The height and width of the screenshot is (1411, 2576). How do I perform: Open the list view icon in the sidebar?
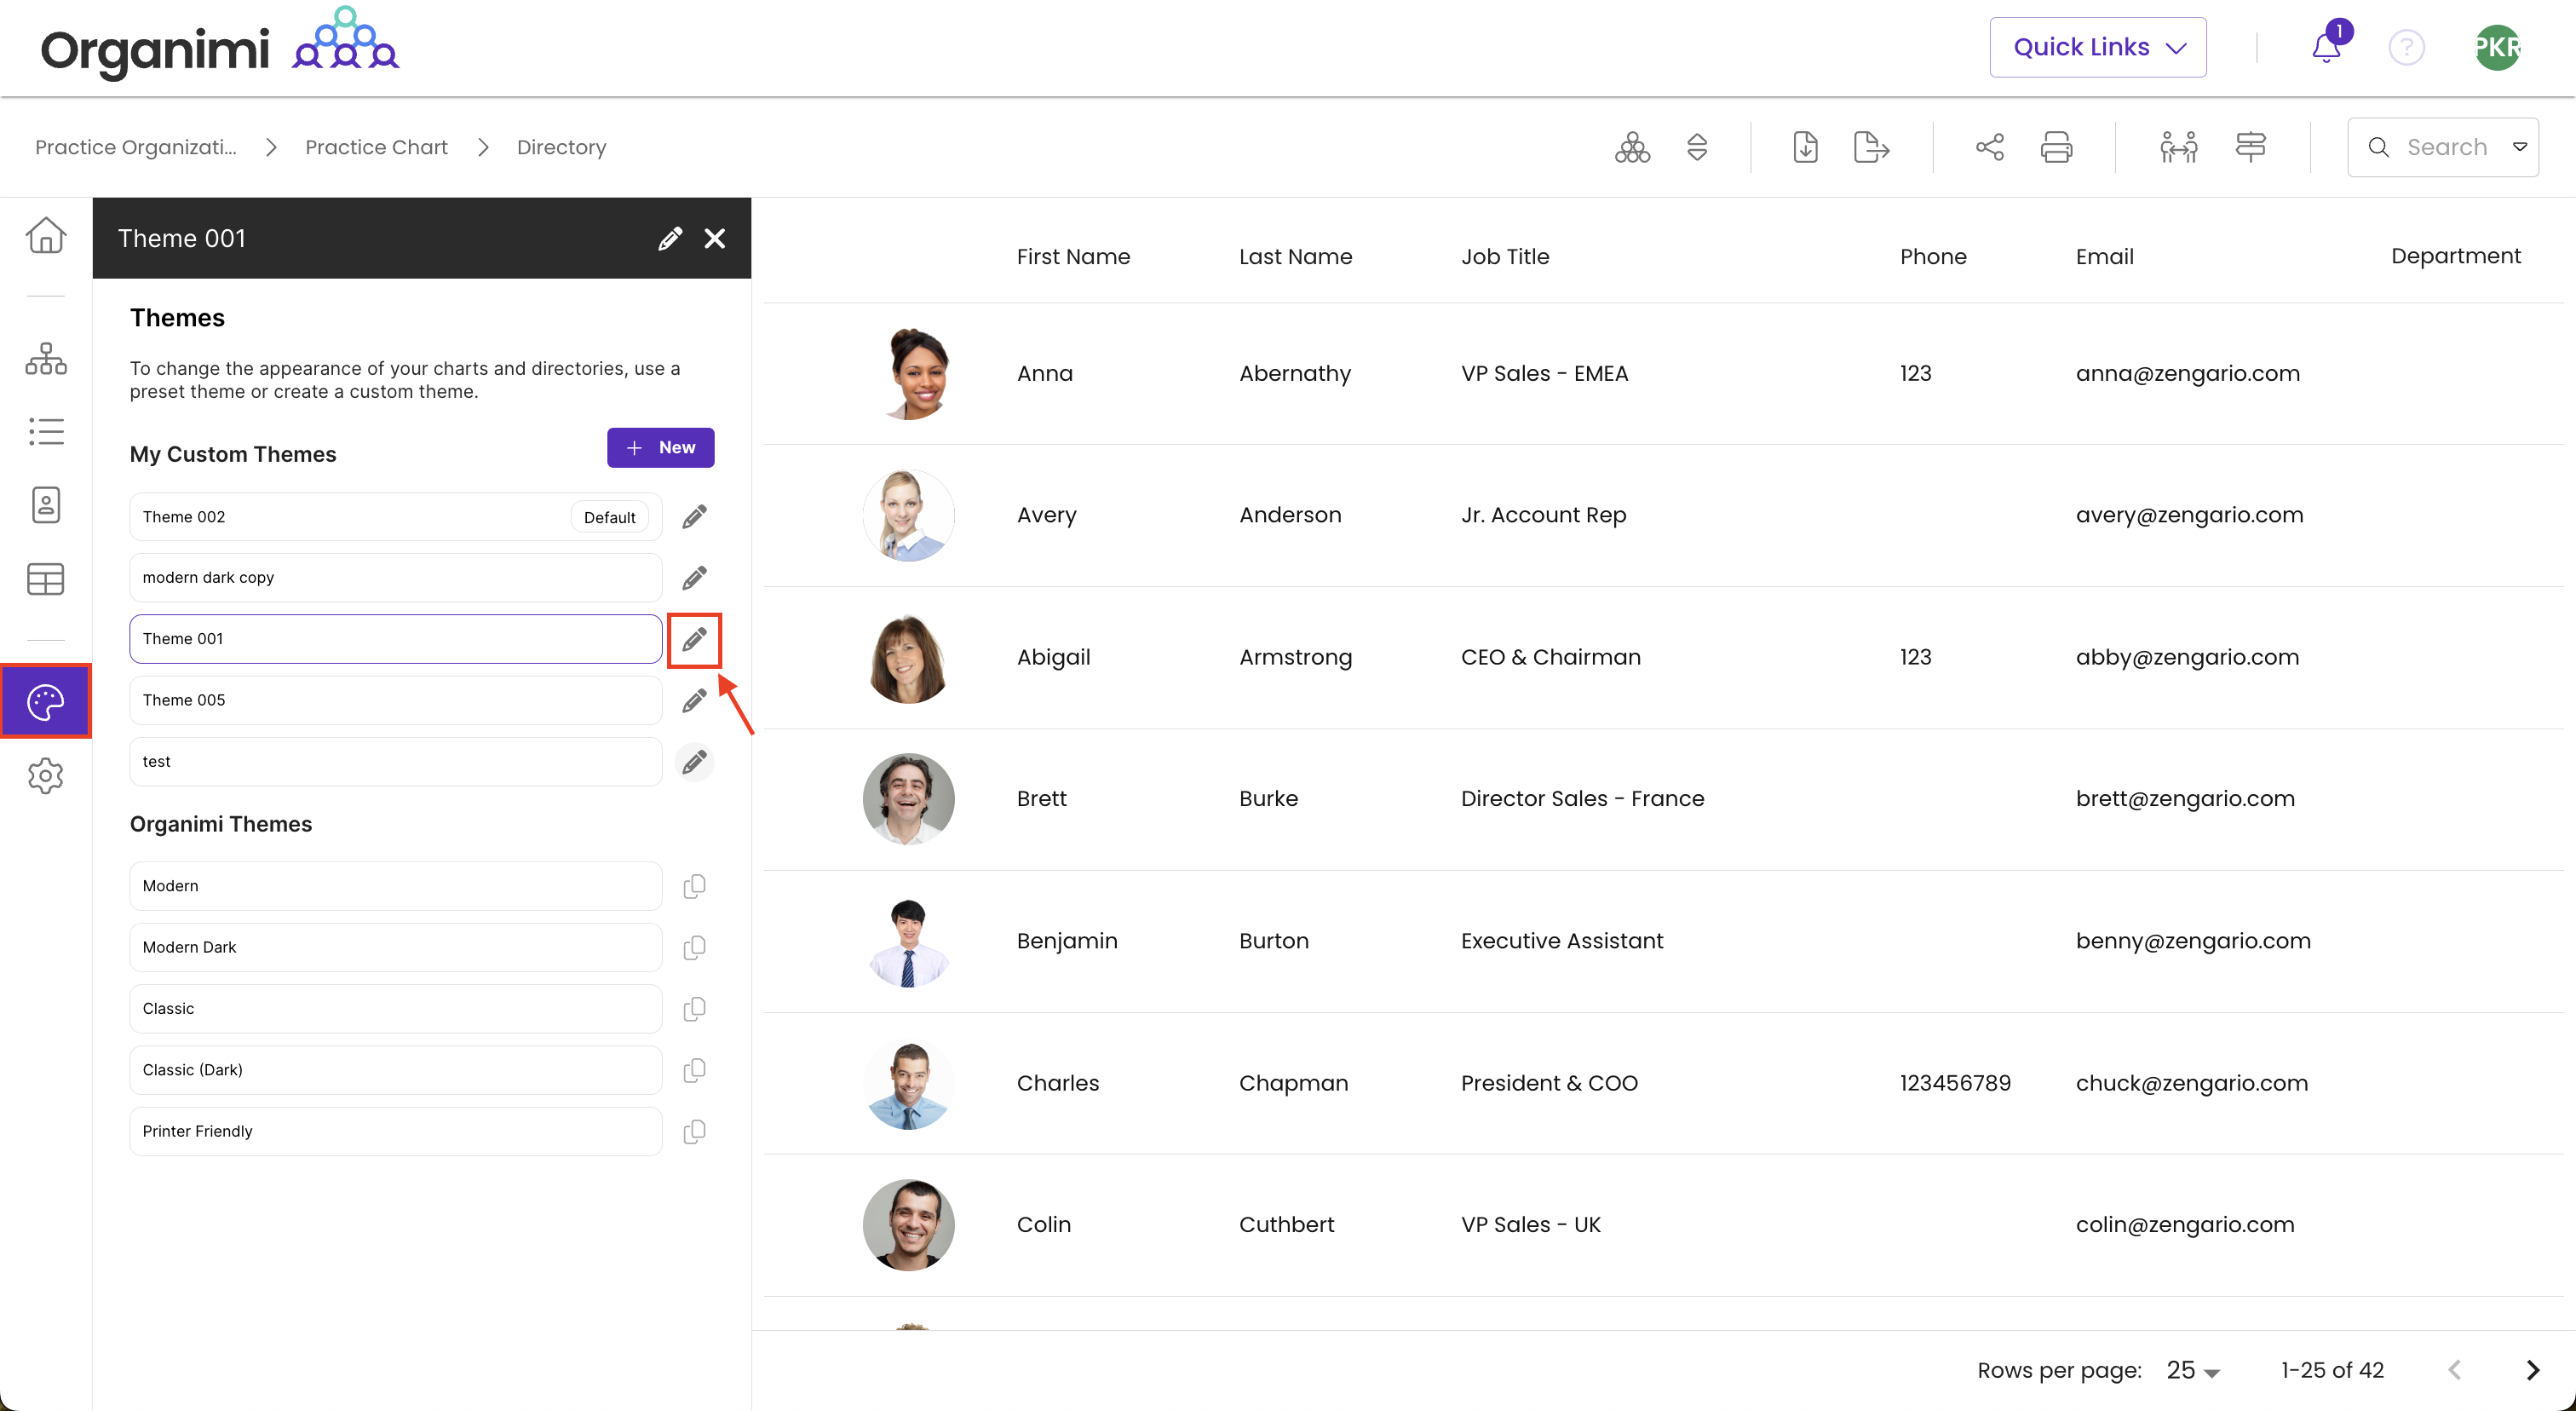click(x=46, y=432)
